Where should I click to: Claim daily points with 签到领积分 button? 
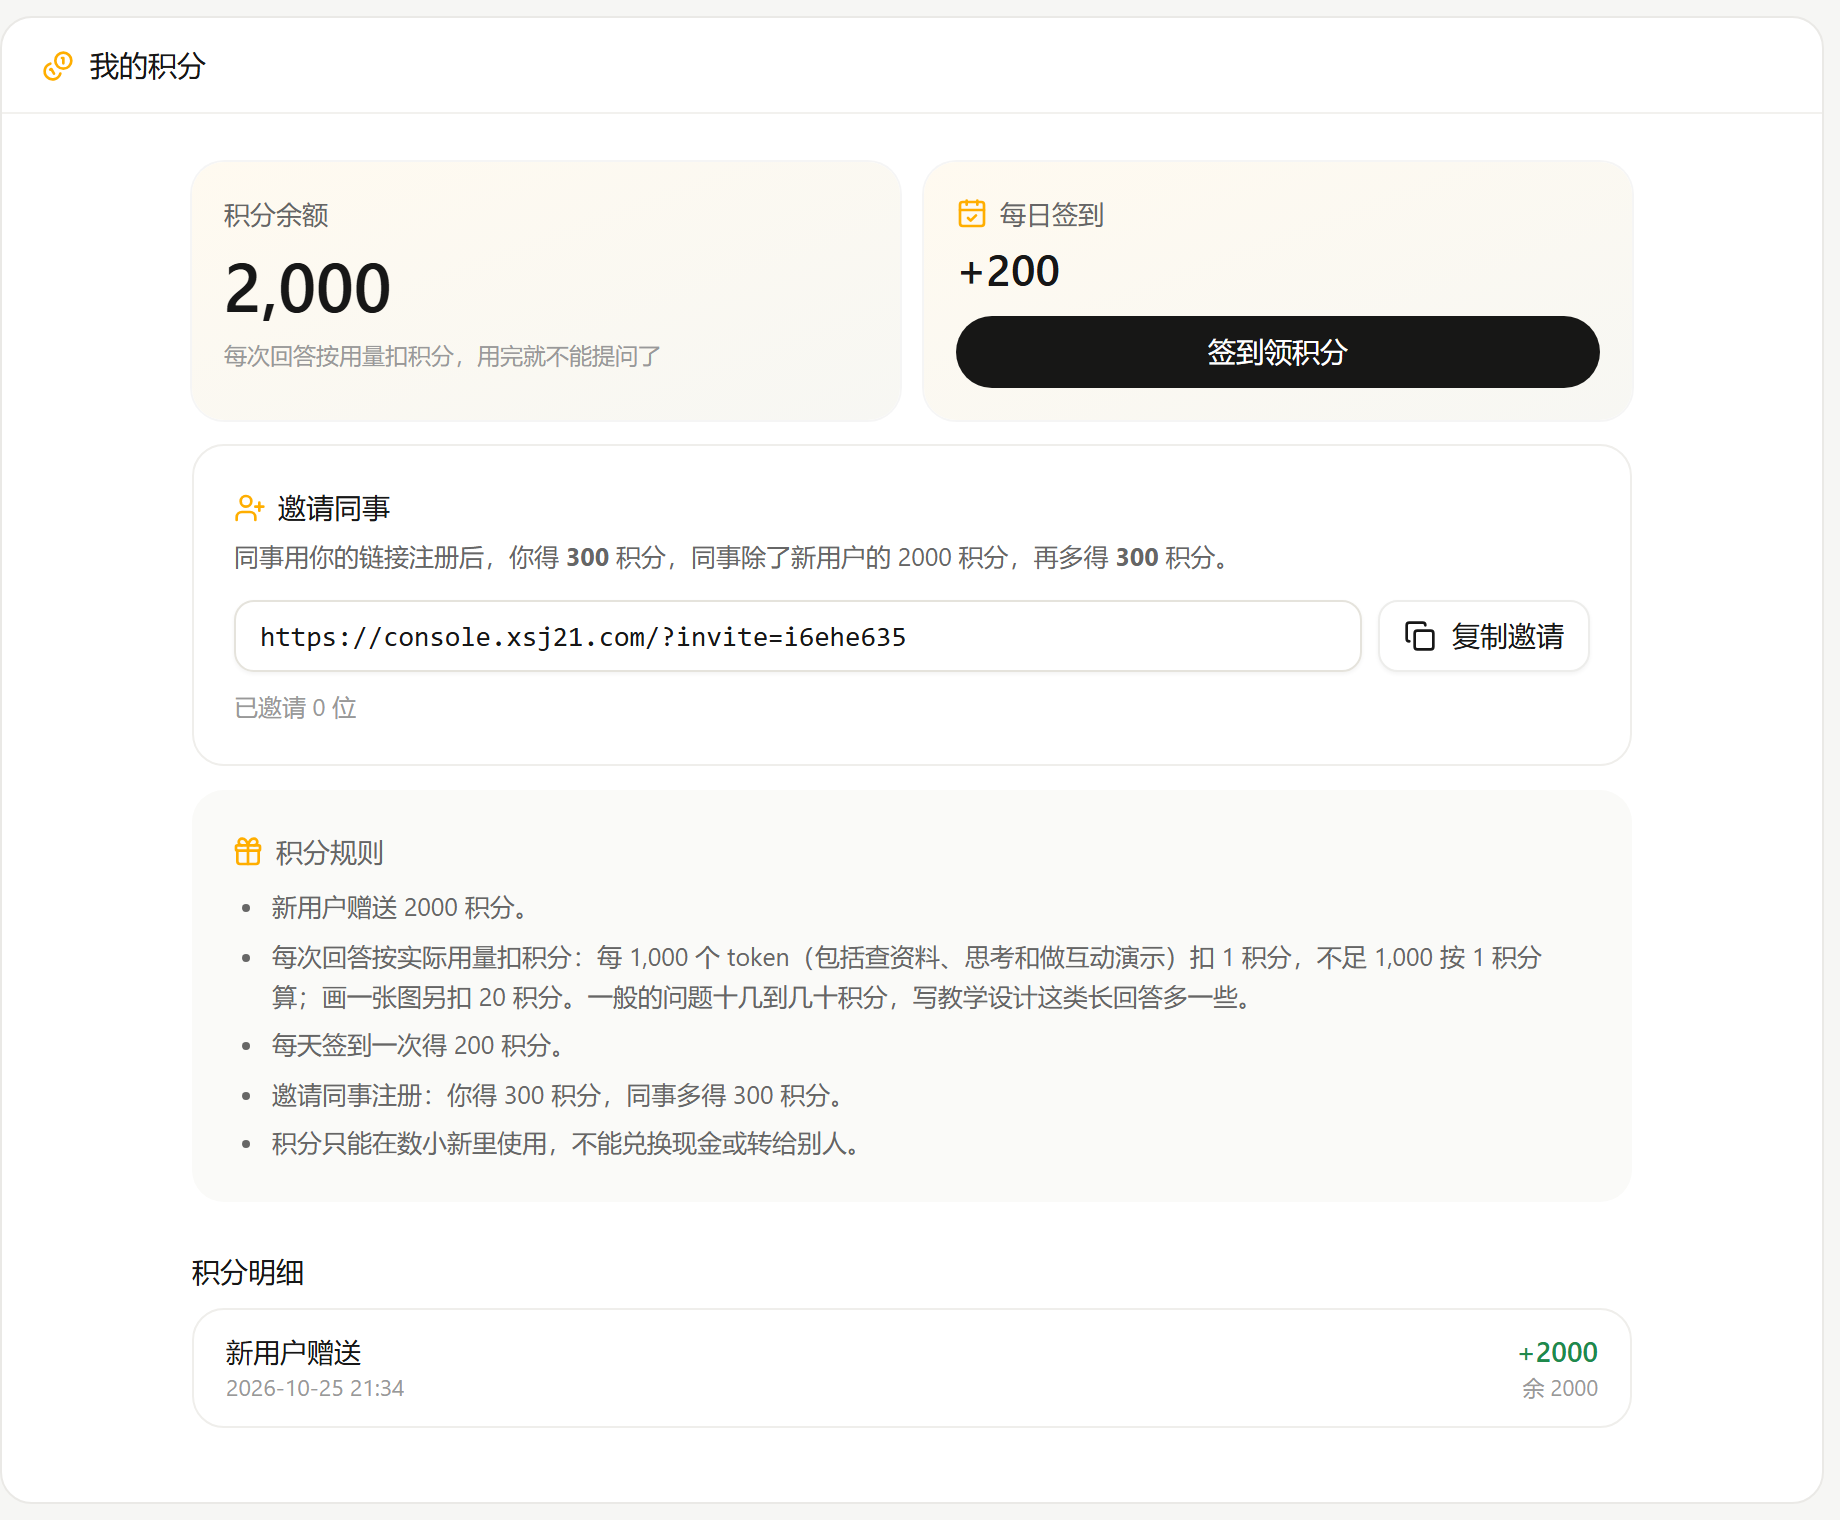(1278, 352)
